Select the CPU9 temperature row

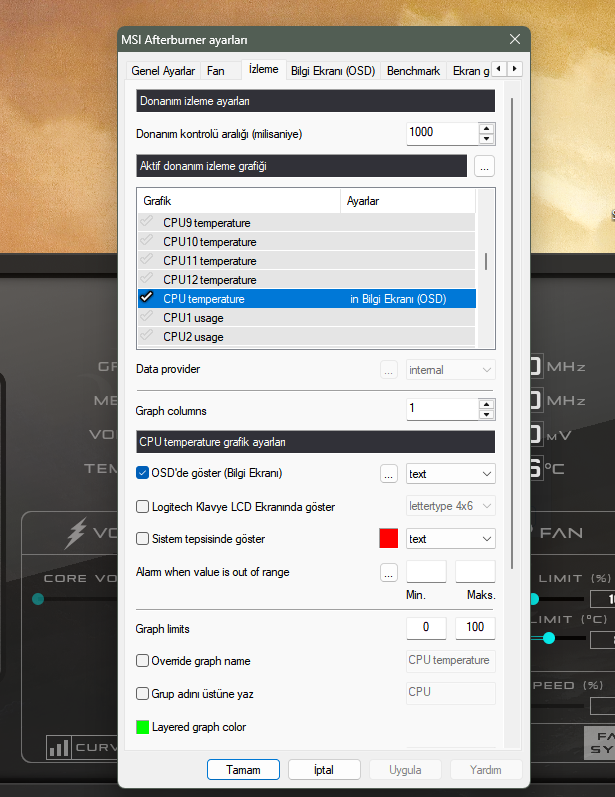tap(306, 223)
